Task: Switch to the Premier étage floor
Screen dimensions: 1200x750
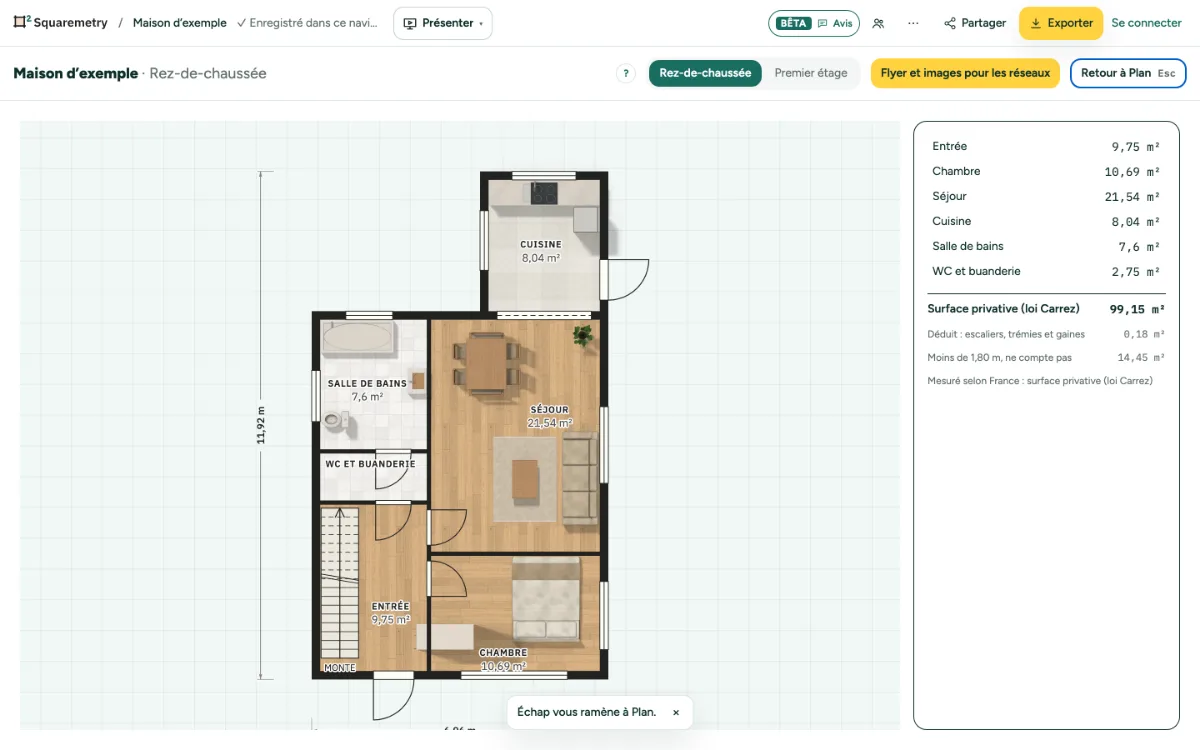Action: 811,73
